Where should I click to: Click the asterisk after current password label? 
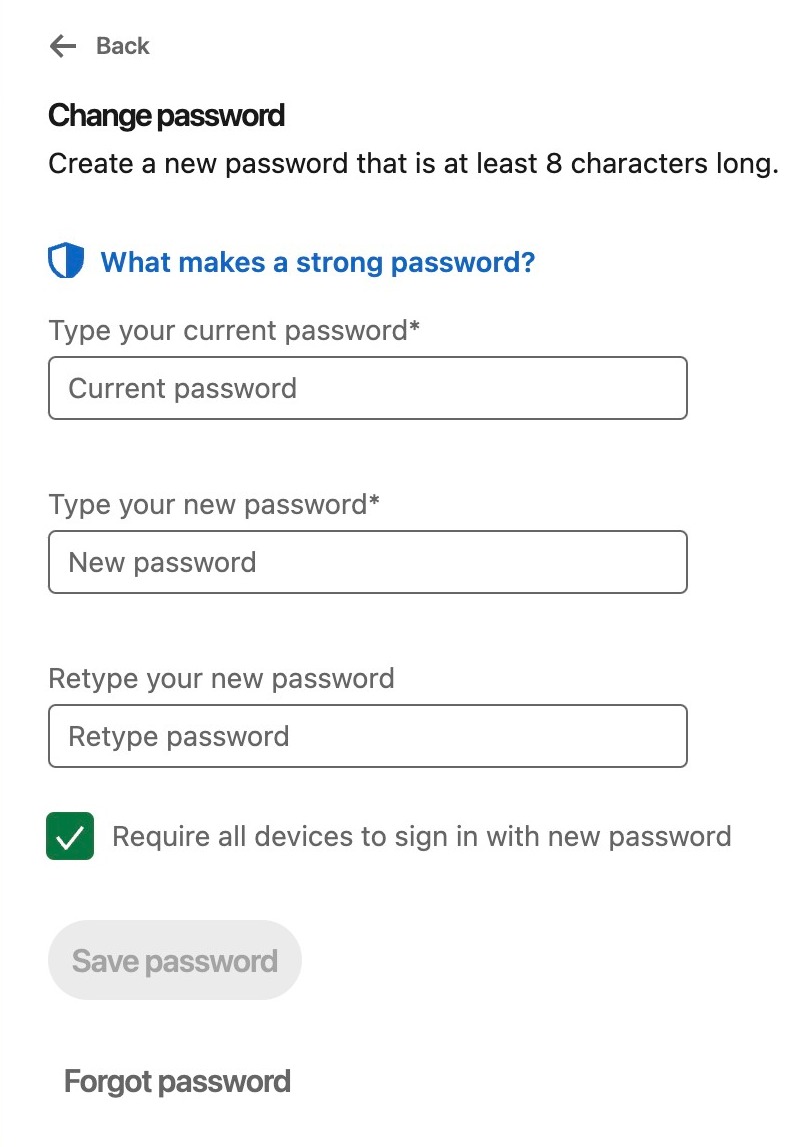(414, 327)
